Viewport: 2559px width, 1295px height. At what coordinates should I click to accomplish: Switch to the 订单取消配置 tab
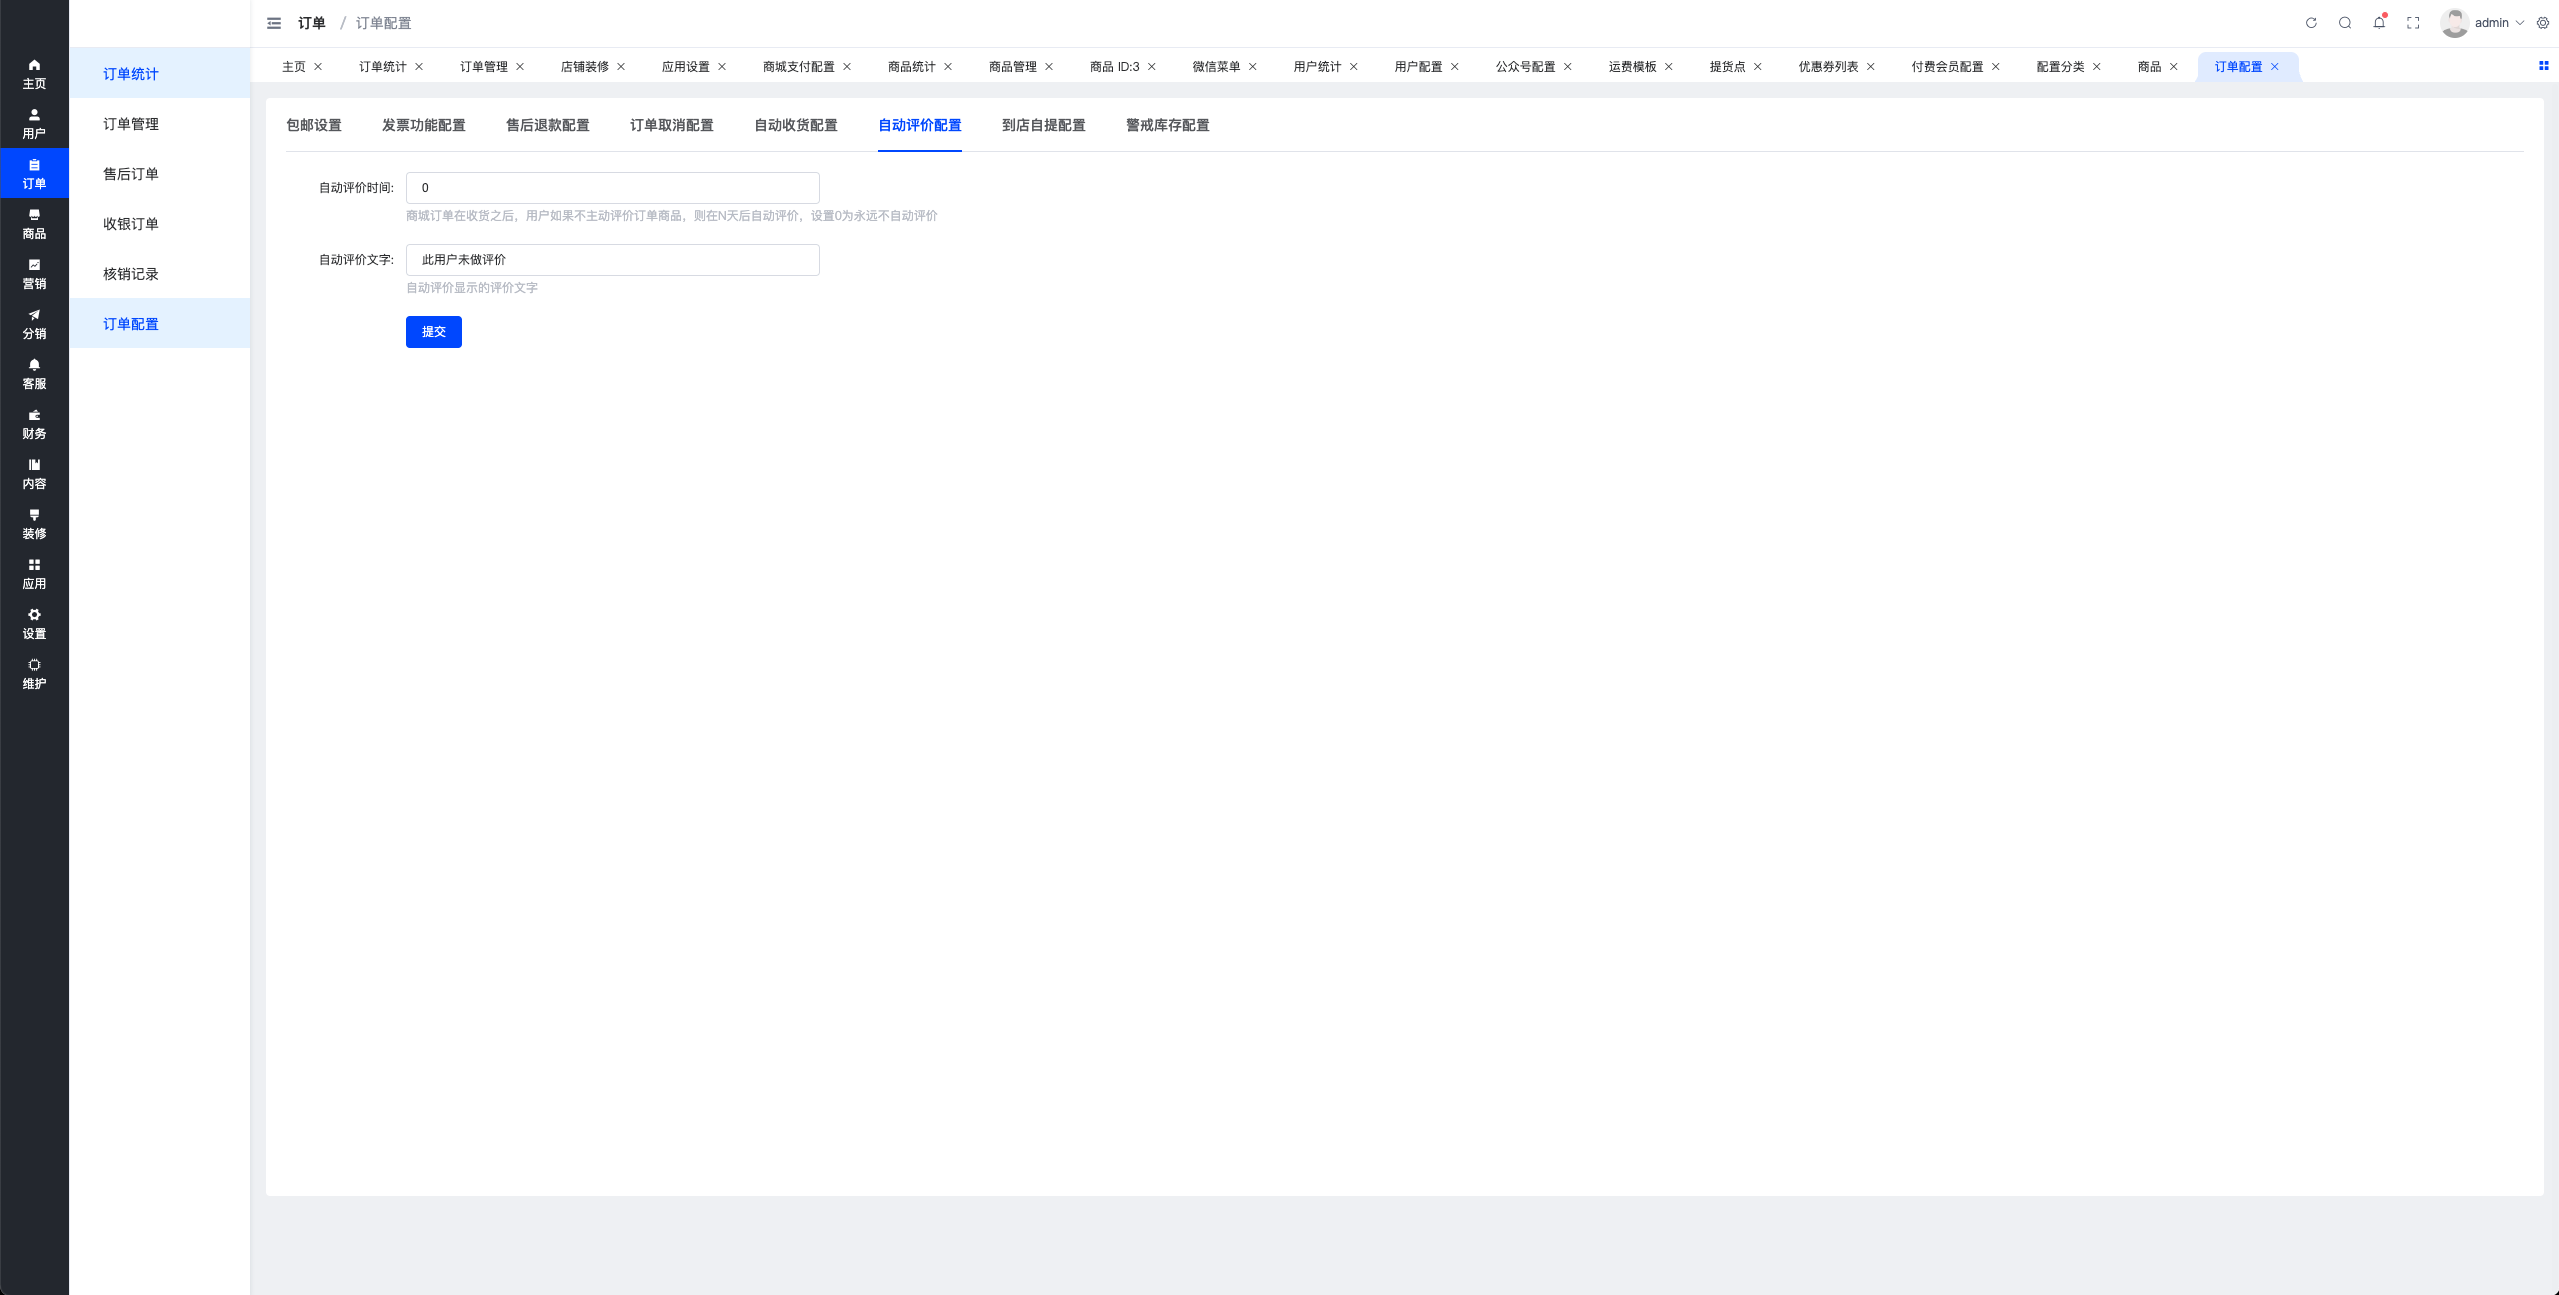coord(672,125)
